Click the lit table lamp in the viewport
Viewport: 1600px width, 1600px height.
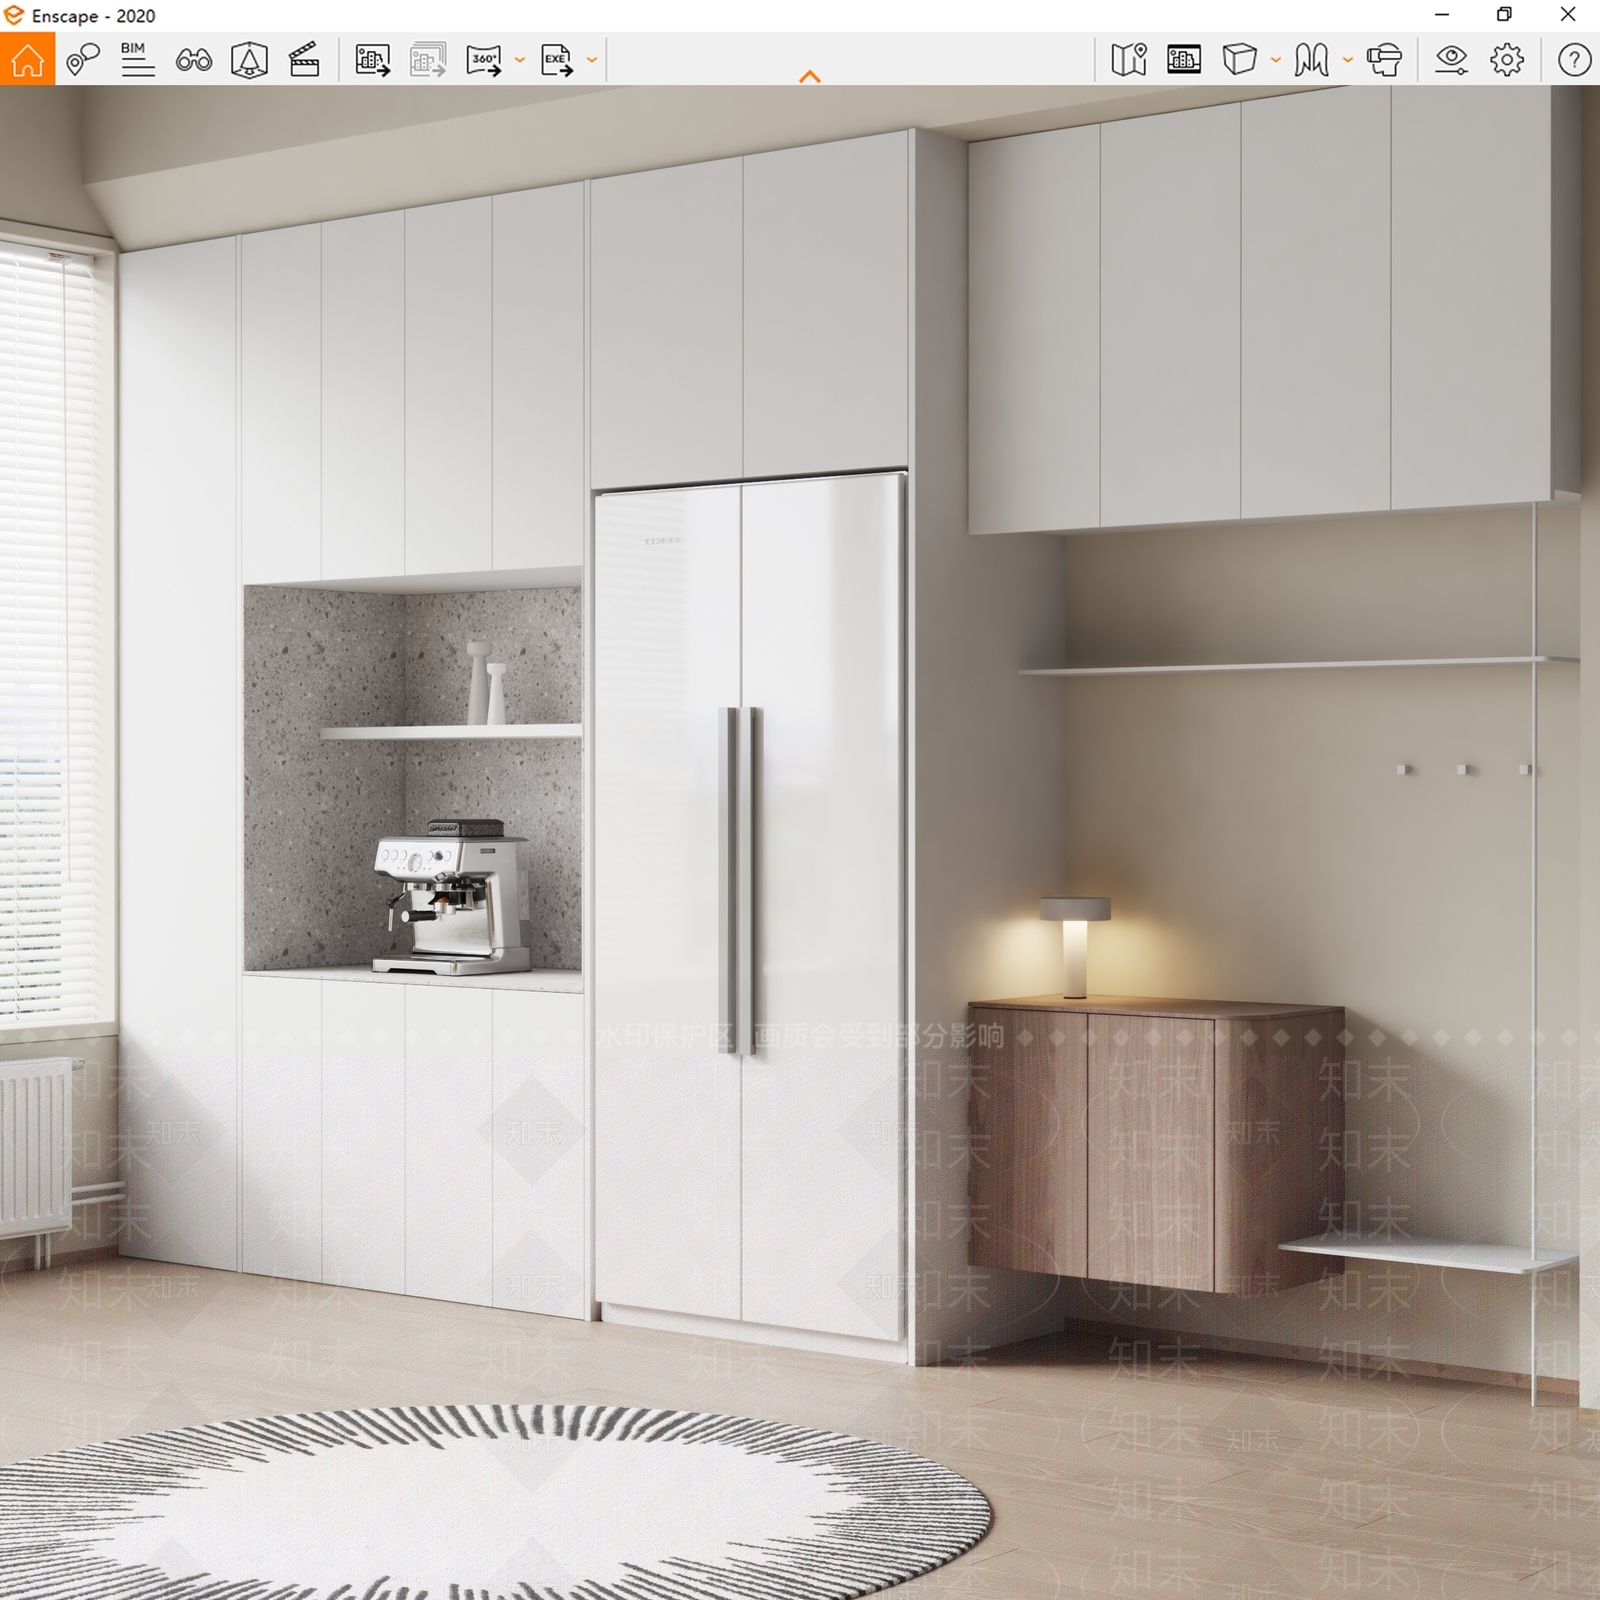[x=1075, y=946]
